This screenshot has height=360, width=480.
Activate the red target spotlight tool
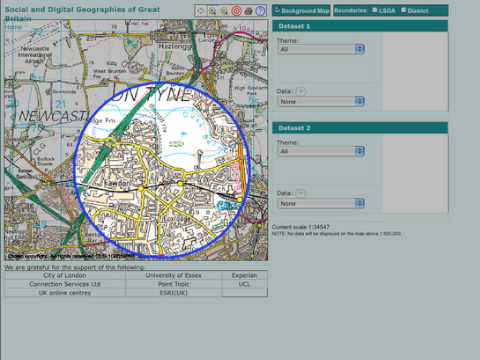coord(236,11)
